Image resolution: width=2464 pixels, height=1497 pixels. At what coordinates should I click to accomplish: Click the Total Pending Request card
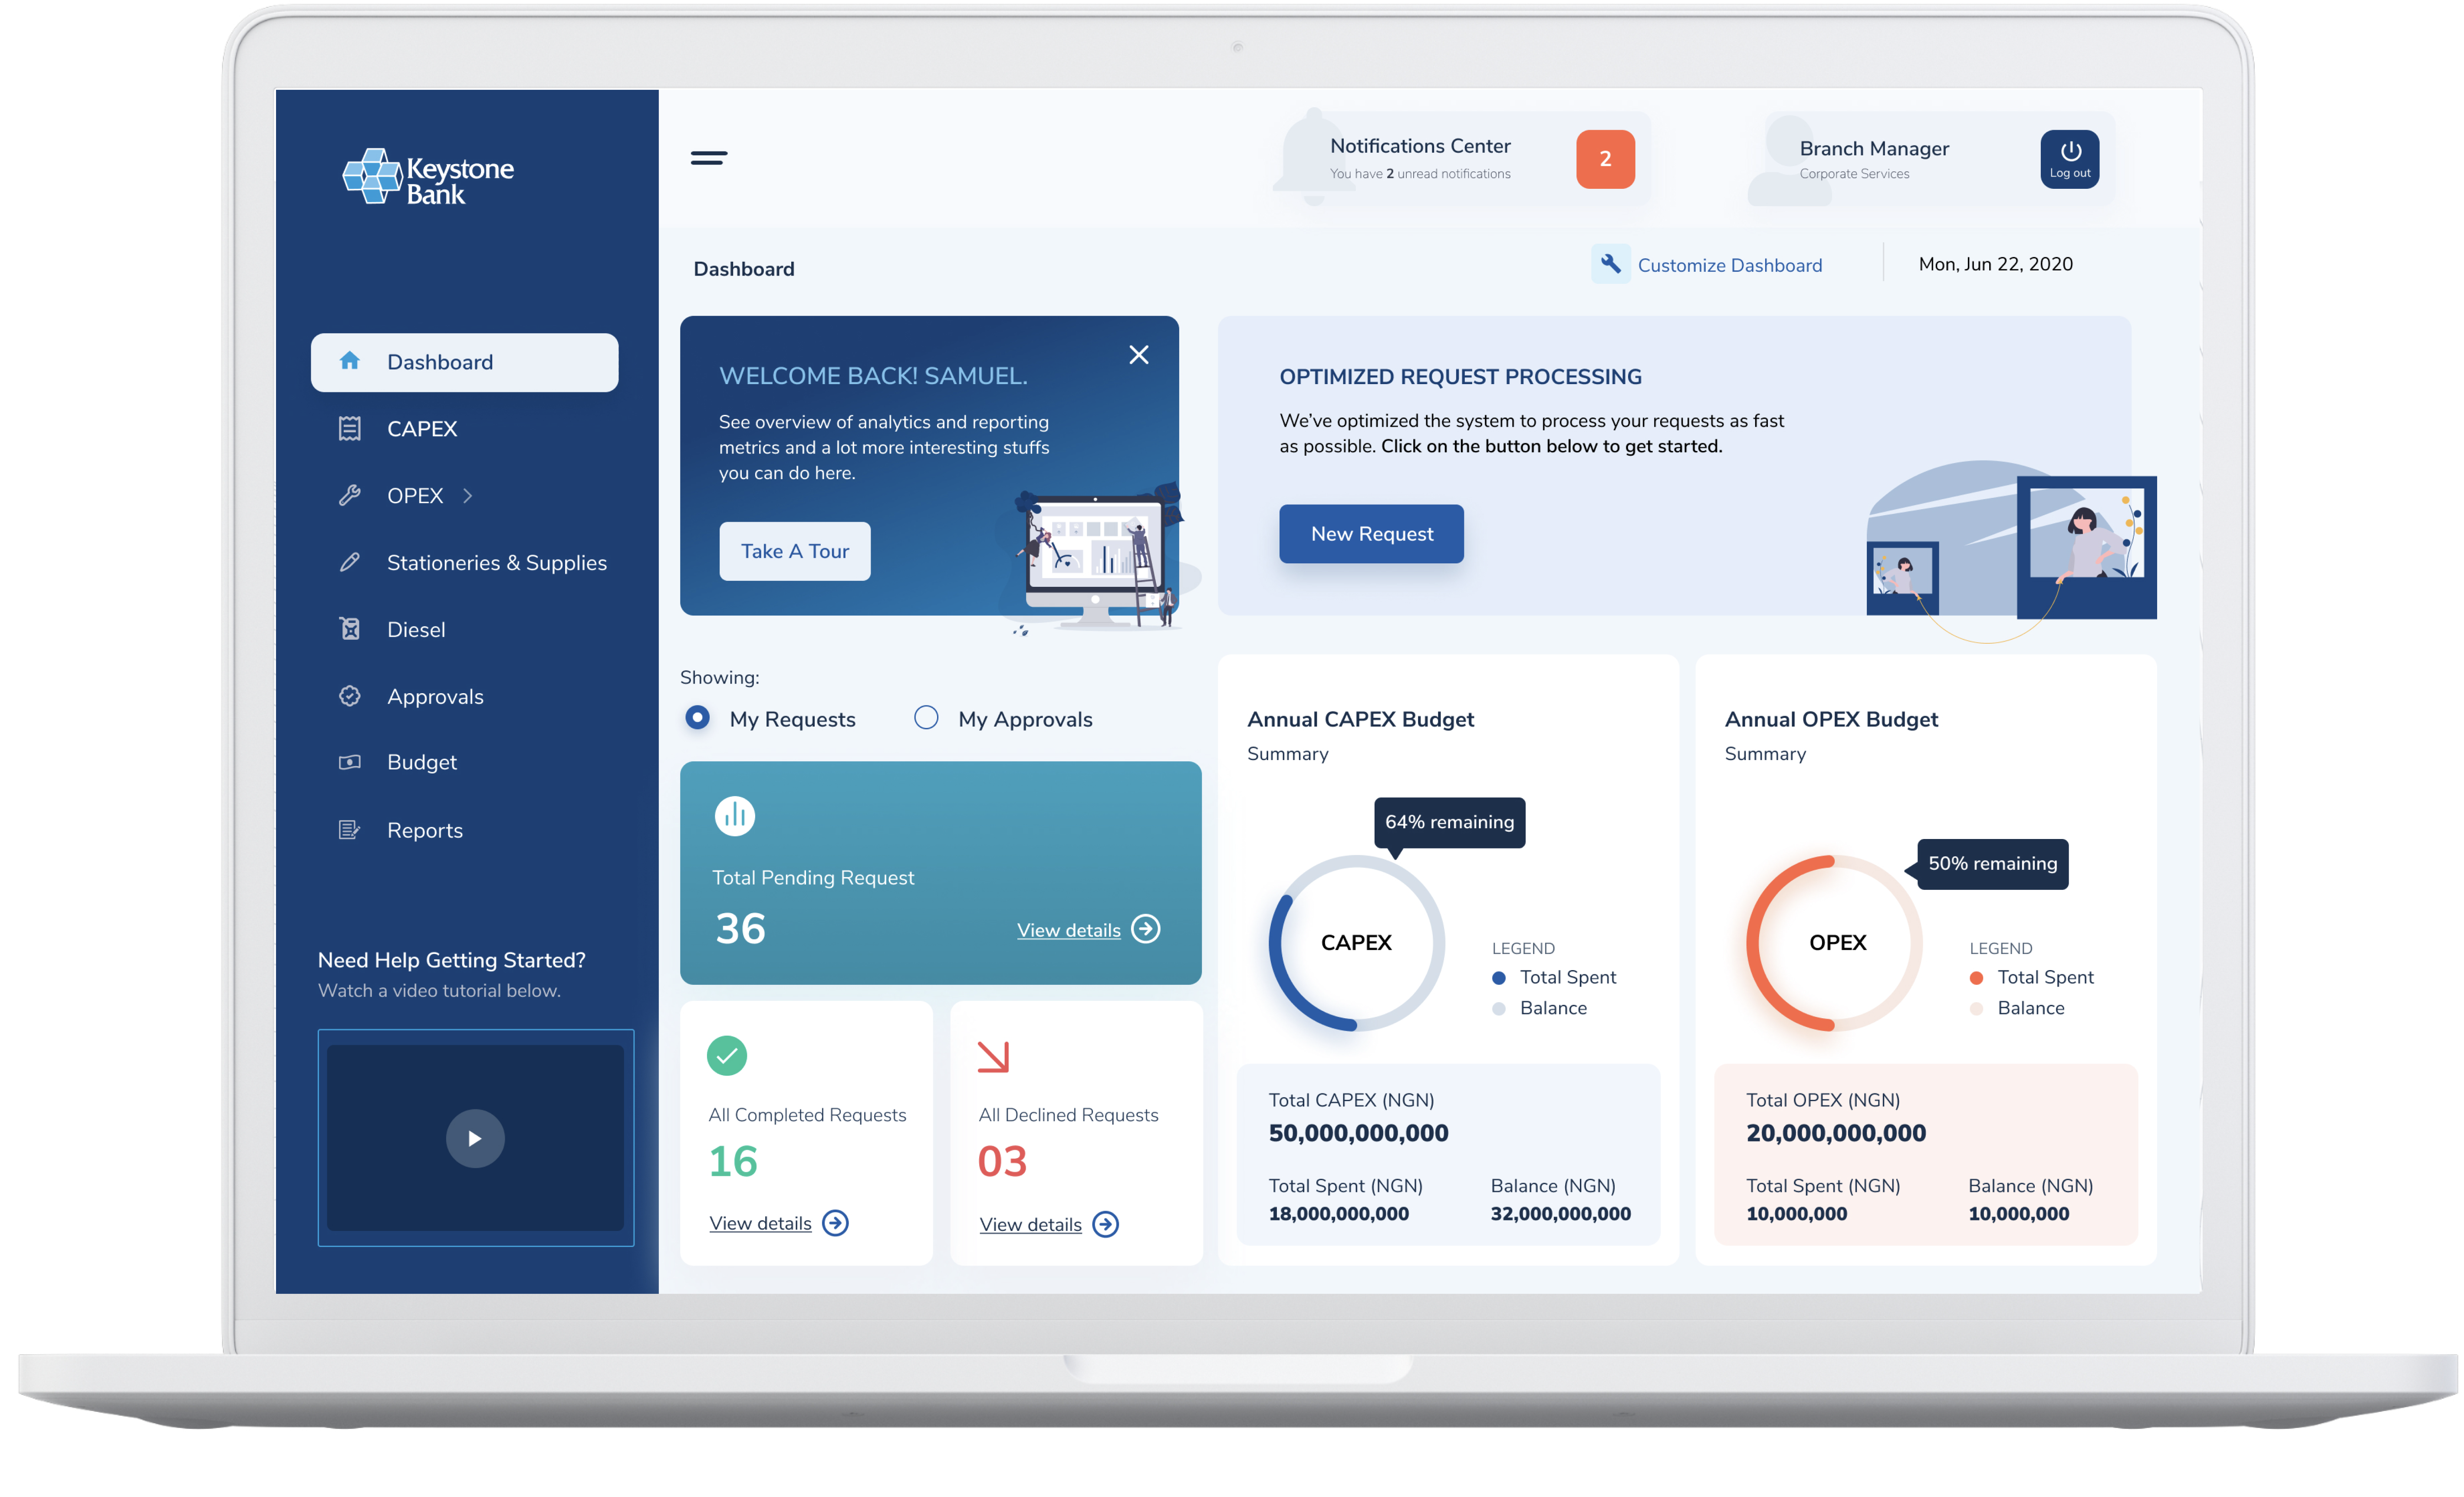(x=940, y=873)
